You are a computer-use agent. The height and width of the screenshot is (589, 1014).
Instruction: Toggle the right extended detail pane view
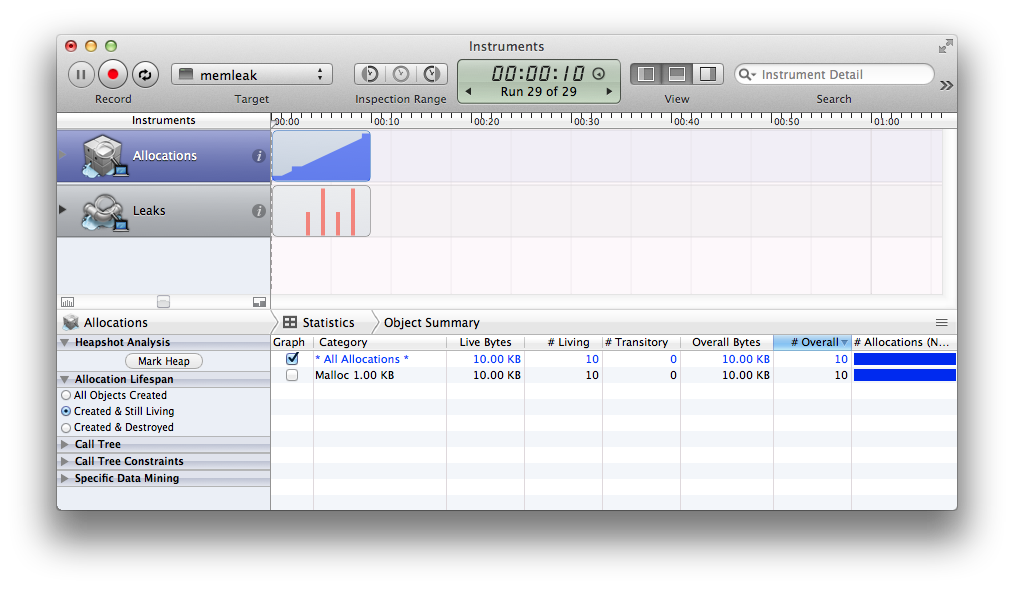pyautogui.click(x=708, y=74)
